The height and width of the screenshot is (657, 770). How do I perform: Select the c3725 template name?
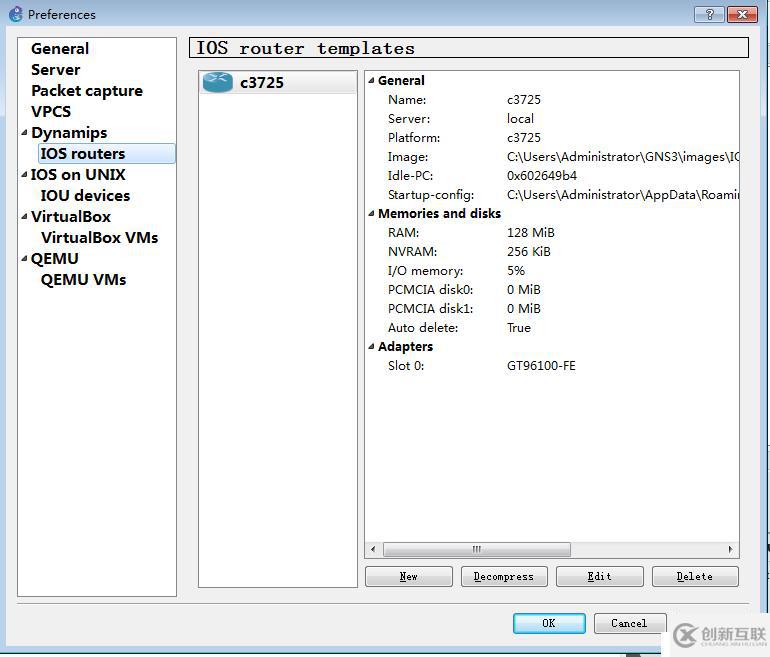262,82
